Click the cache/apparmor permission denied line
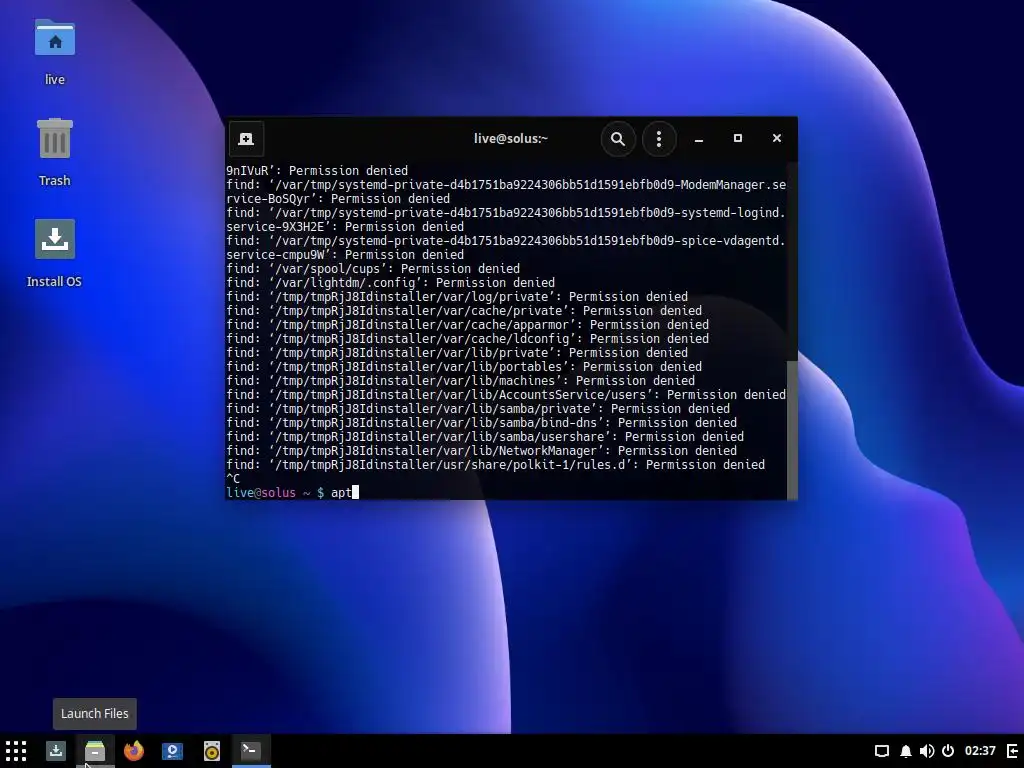 [468, 325]
